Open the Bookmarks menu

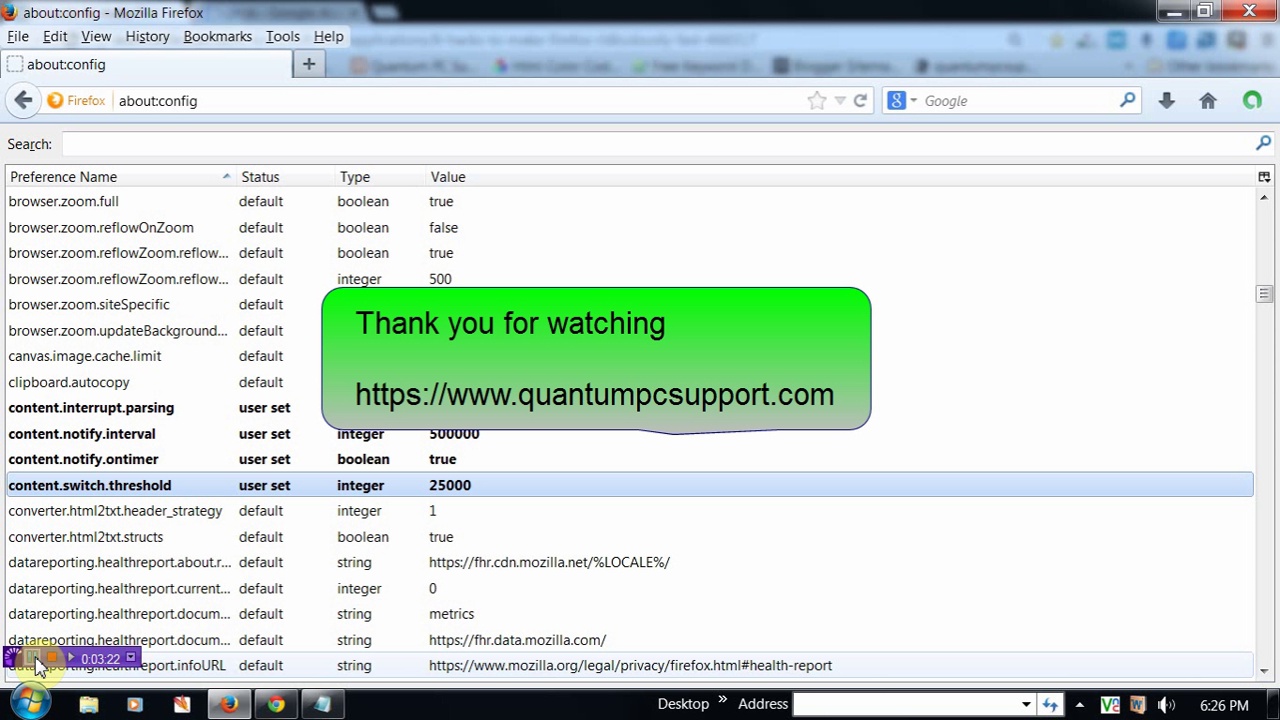pyautogui.click(x=217, y=36)
